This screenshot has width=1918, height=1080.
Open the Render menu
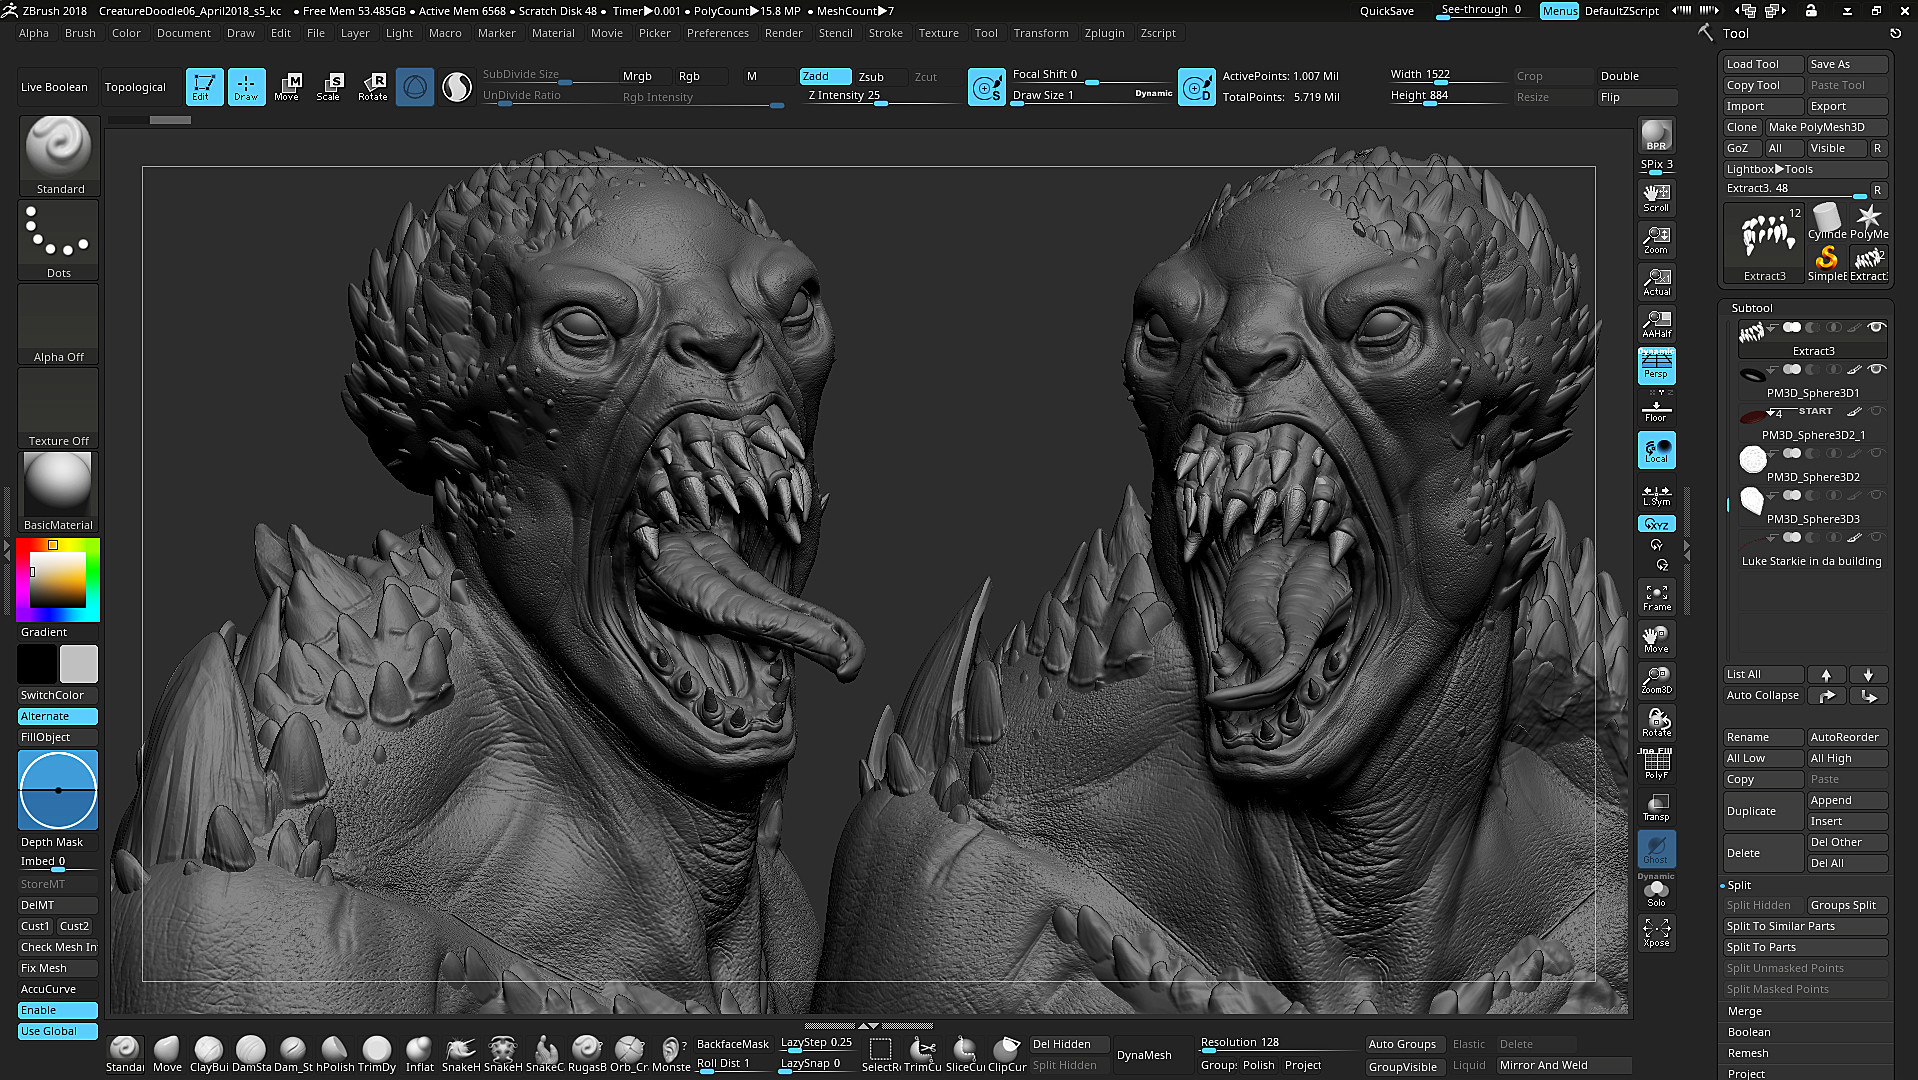pyautogui.click(x=783, y=33)
